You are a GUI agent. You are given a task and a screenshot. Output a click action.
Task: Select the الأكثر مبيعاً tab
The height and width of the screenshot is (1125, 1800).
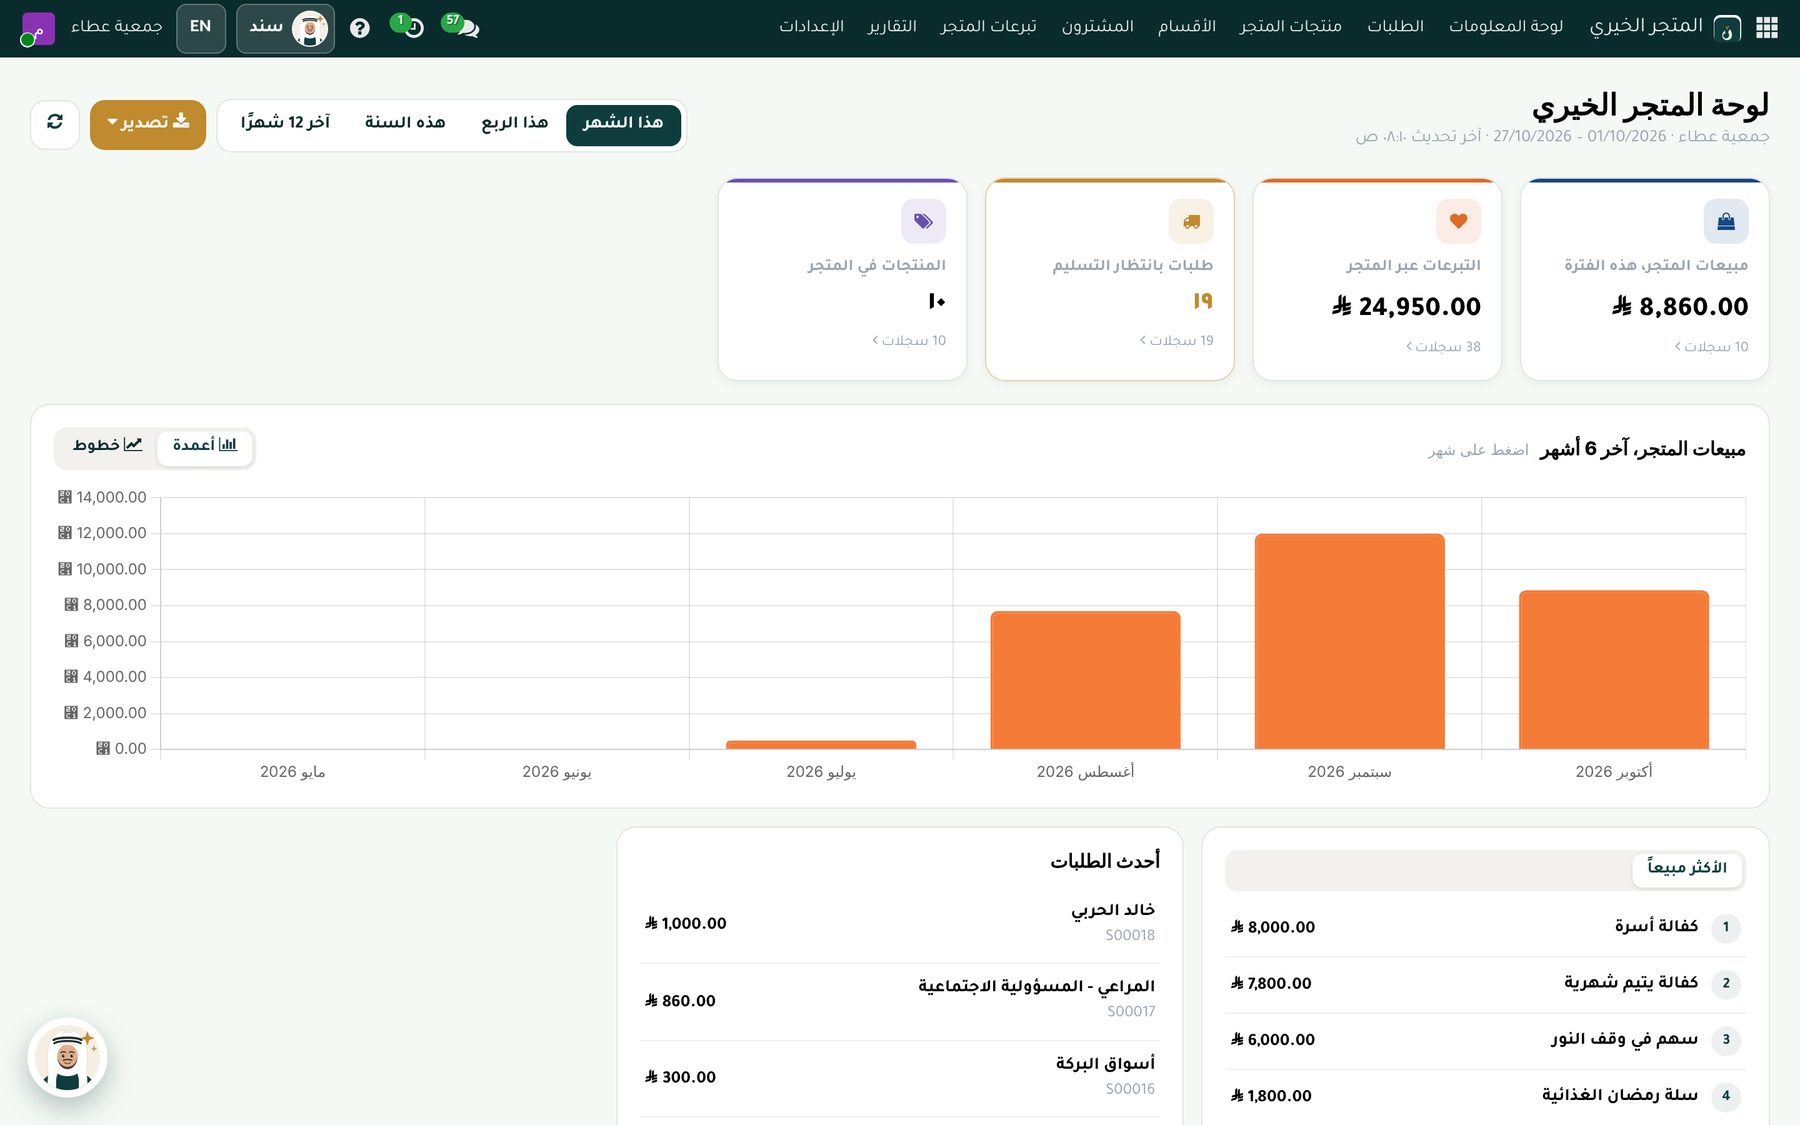coord(1687,868)
